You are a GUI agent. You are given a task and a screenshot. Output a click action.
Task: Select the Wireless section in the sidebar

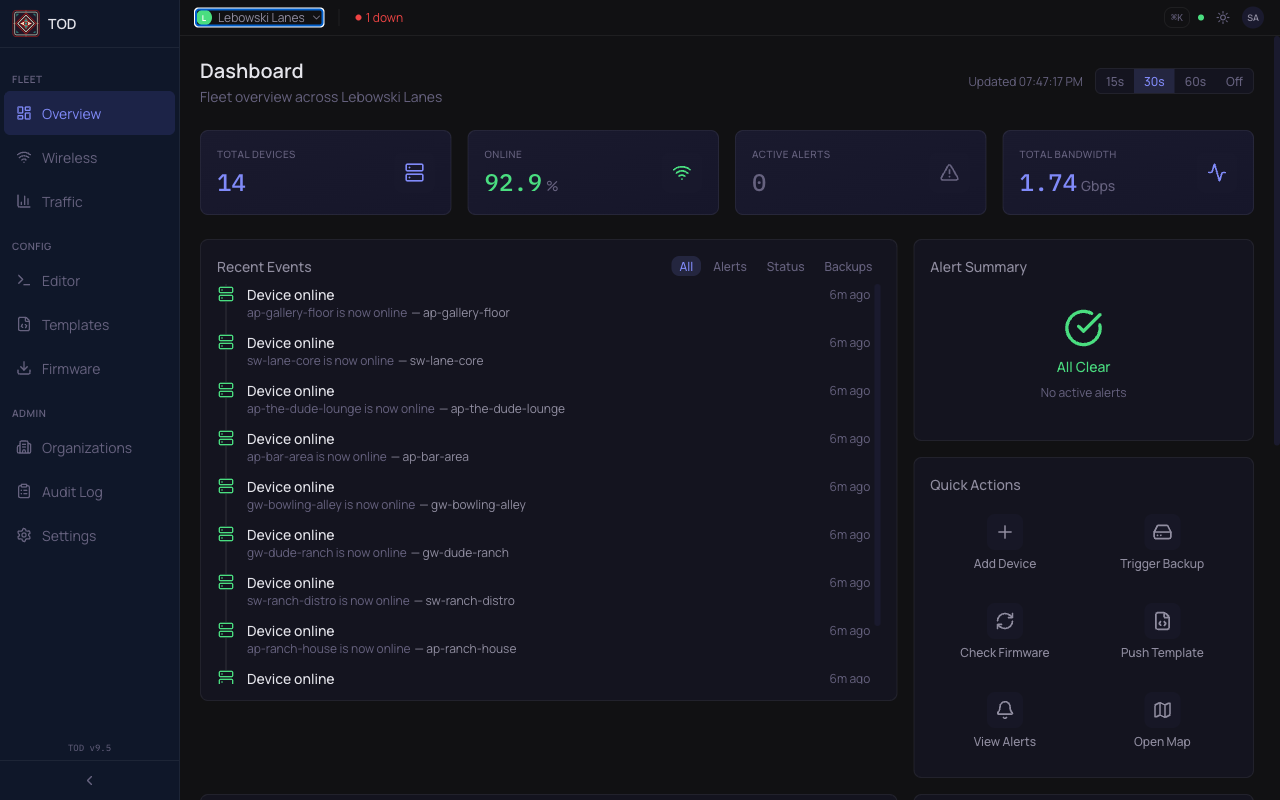(x=70, y=157)
